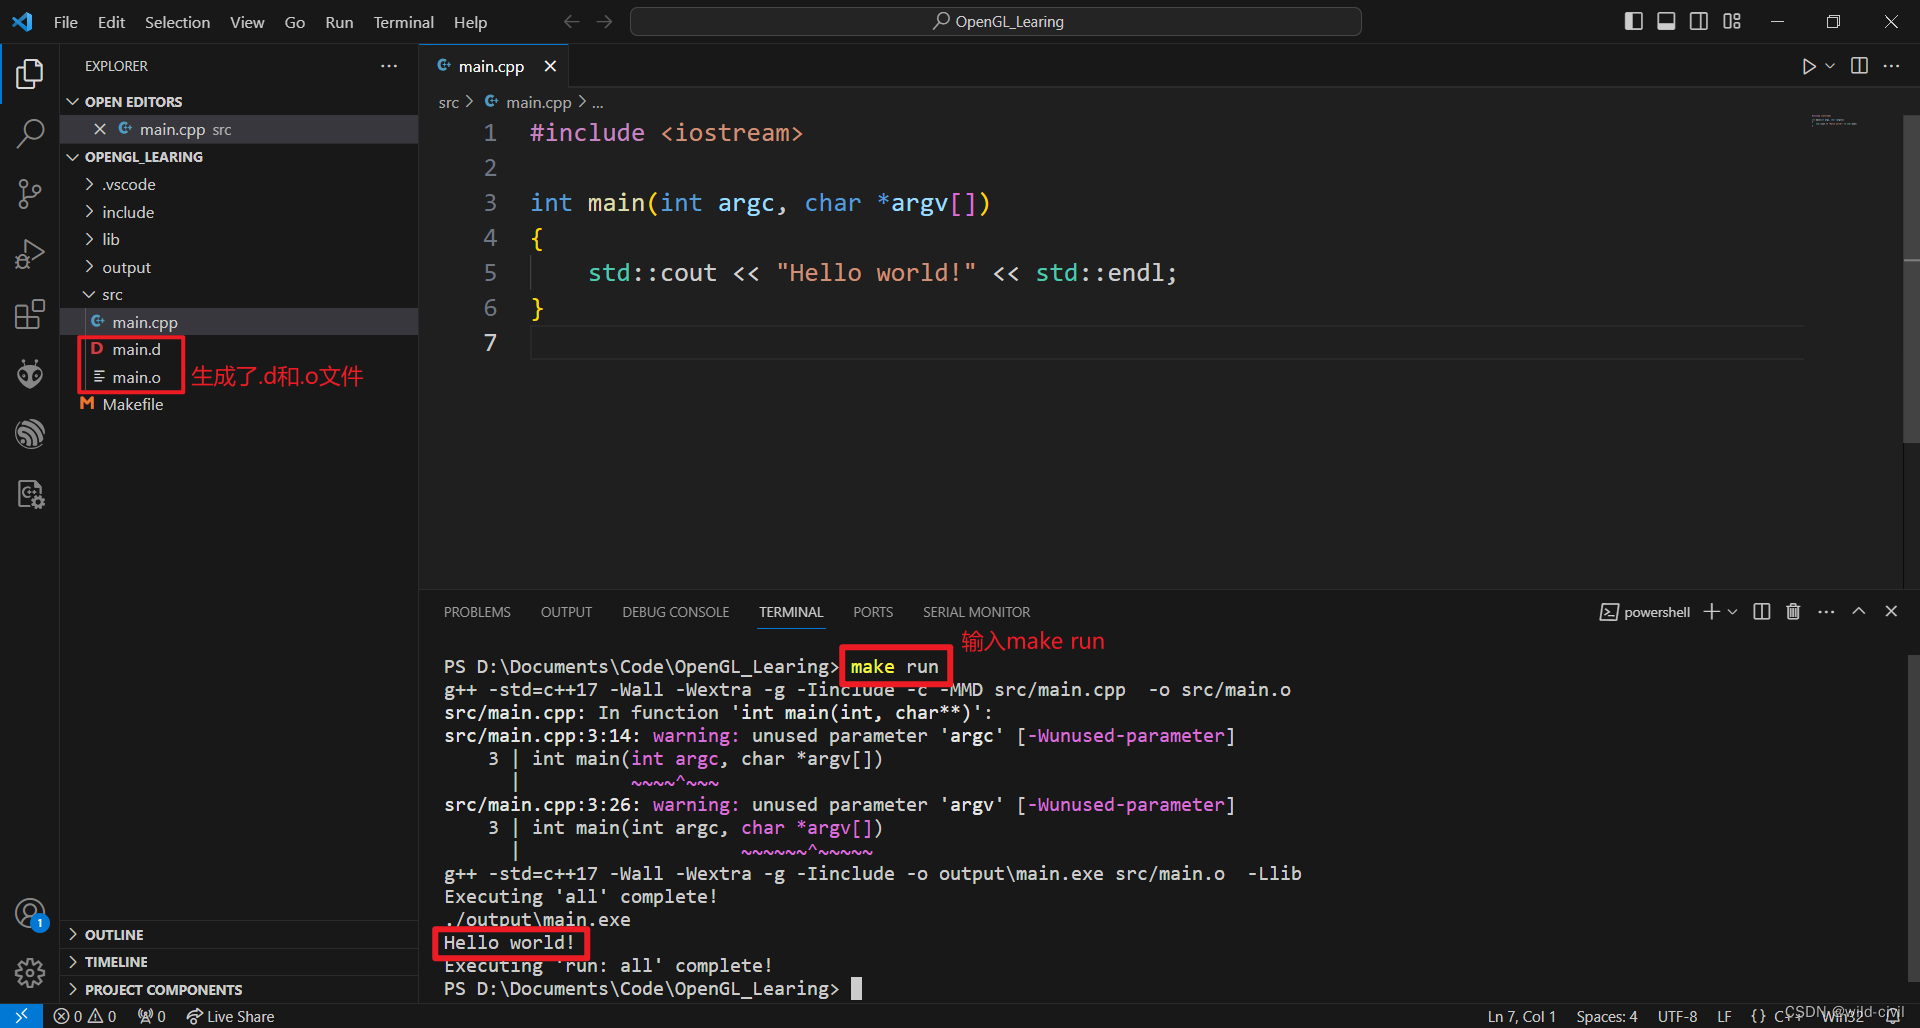Maximize the terminal panel with chevron
Image resolution: width=1920 pixels, height=1028 pixels.
1858,611
